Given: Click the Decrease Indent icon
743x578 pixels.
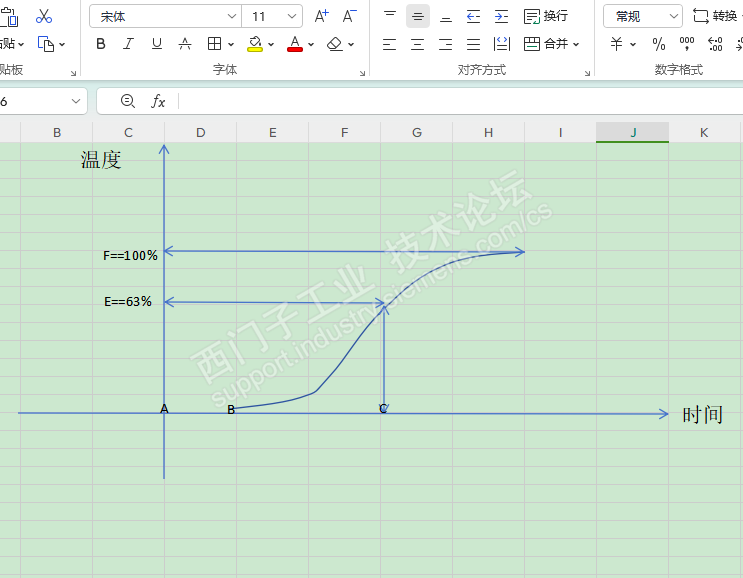Looking at the screenshot, I should [x=473, y=17].
